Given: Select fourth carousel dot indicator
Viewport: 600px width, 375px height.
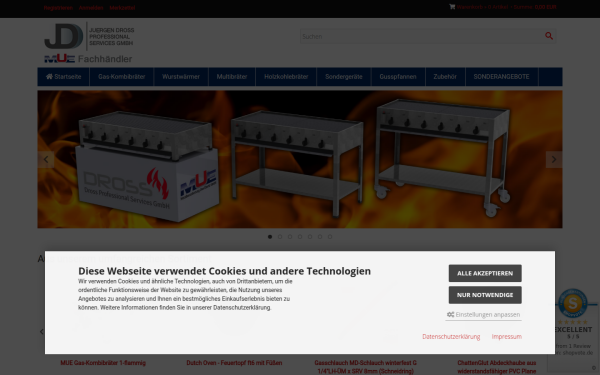Looking at the screenshot, I should point(300,237).
